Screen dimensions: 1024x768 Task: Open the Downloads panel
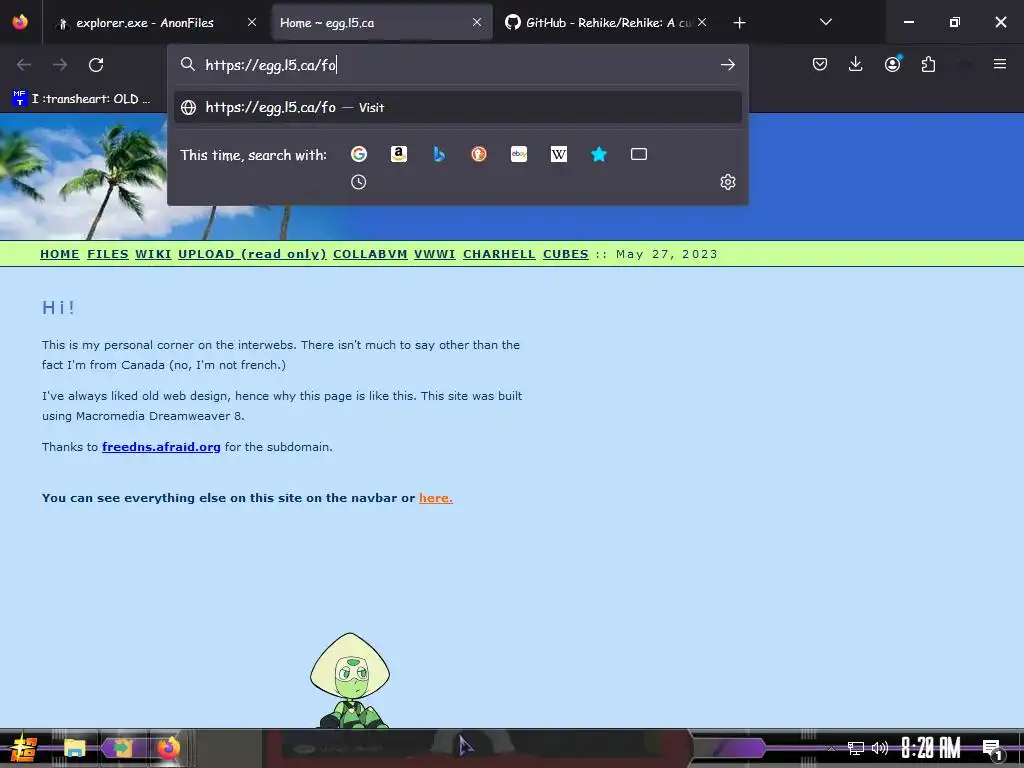[856, 64]
